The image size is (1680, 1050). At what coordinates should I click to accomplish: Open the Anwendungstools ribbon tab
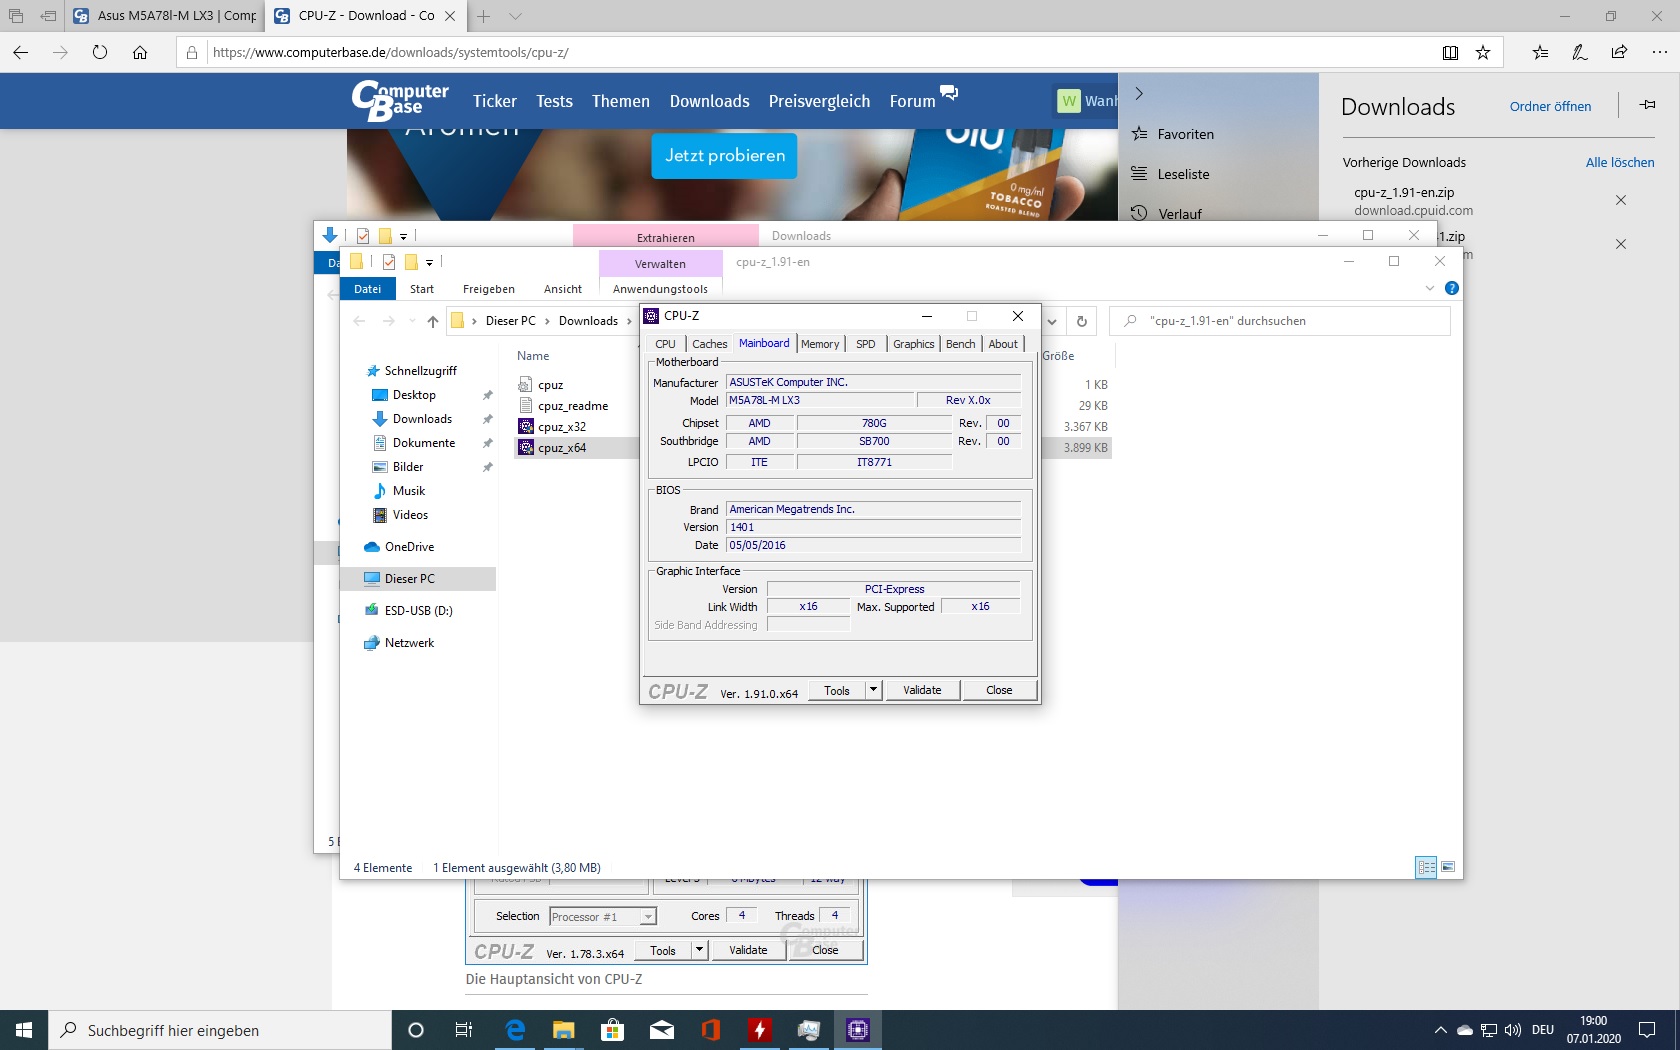660,289
